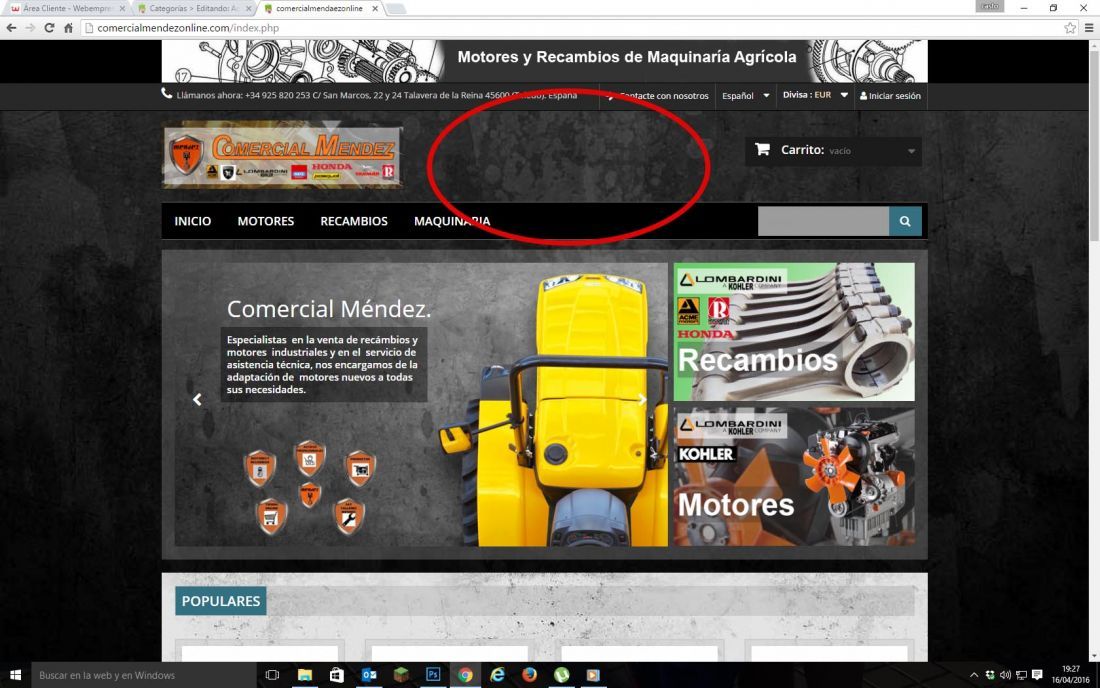Reload the page with the refresh icon
The image size is (1100, 688).
49,28
